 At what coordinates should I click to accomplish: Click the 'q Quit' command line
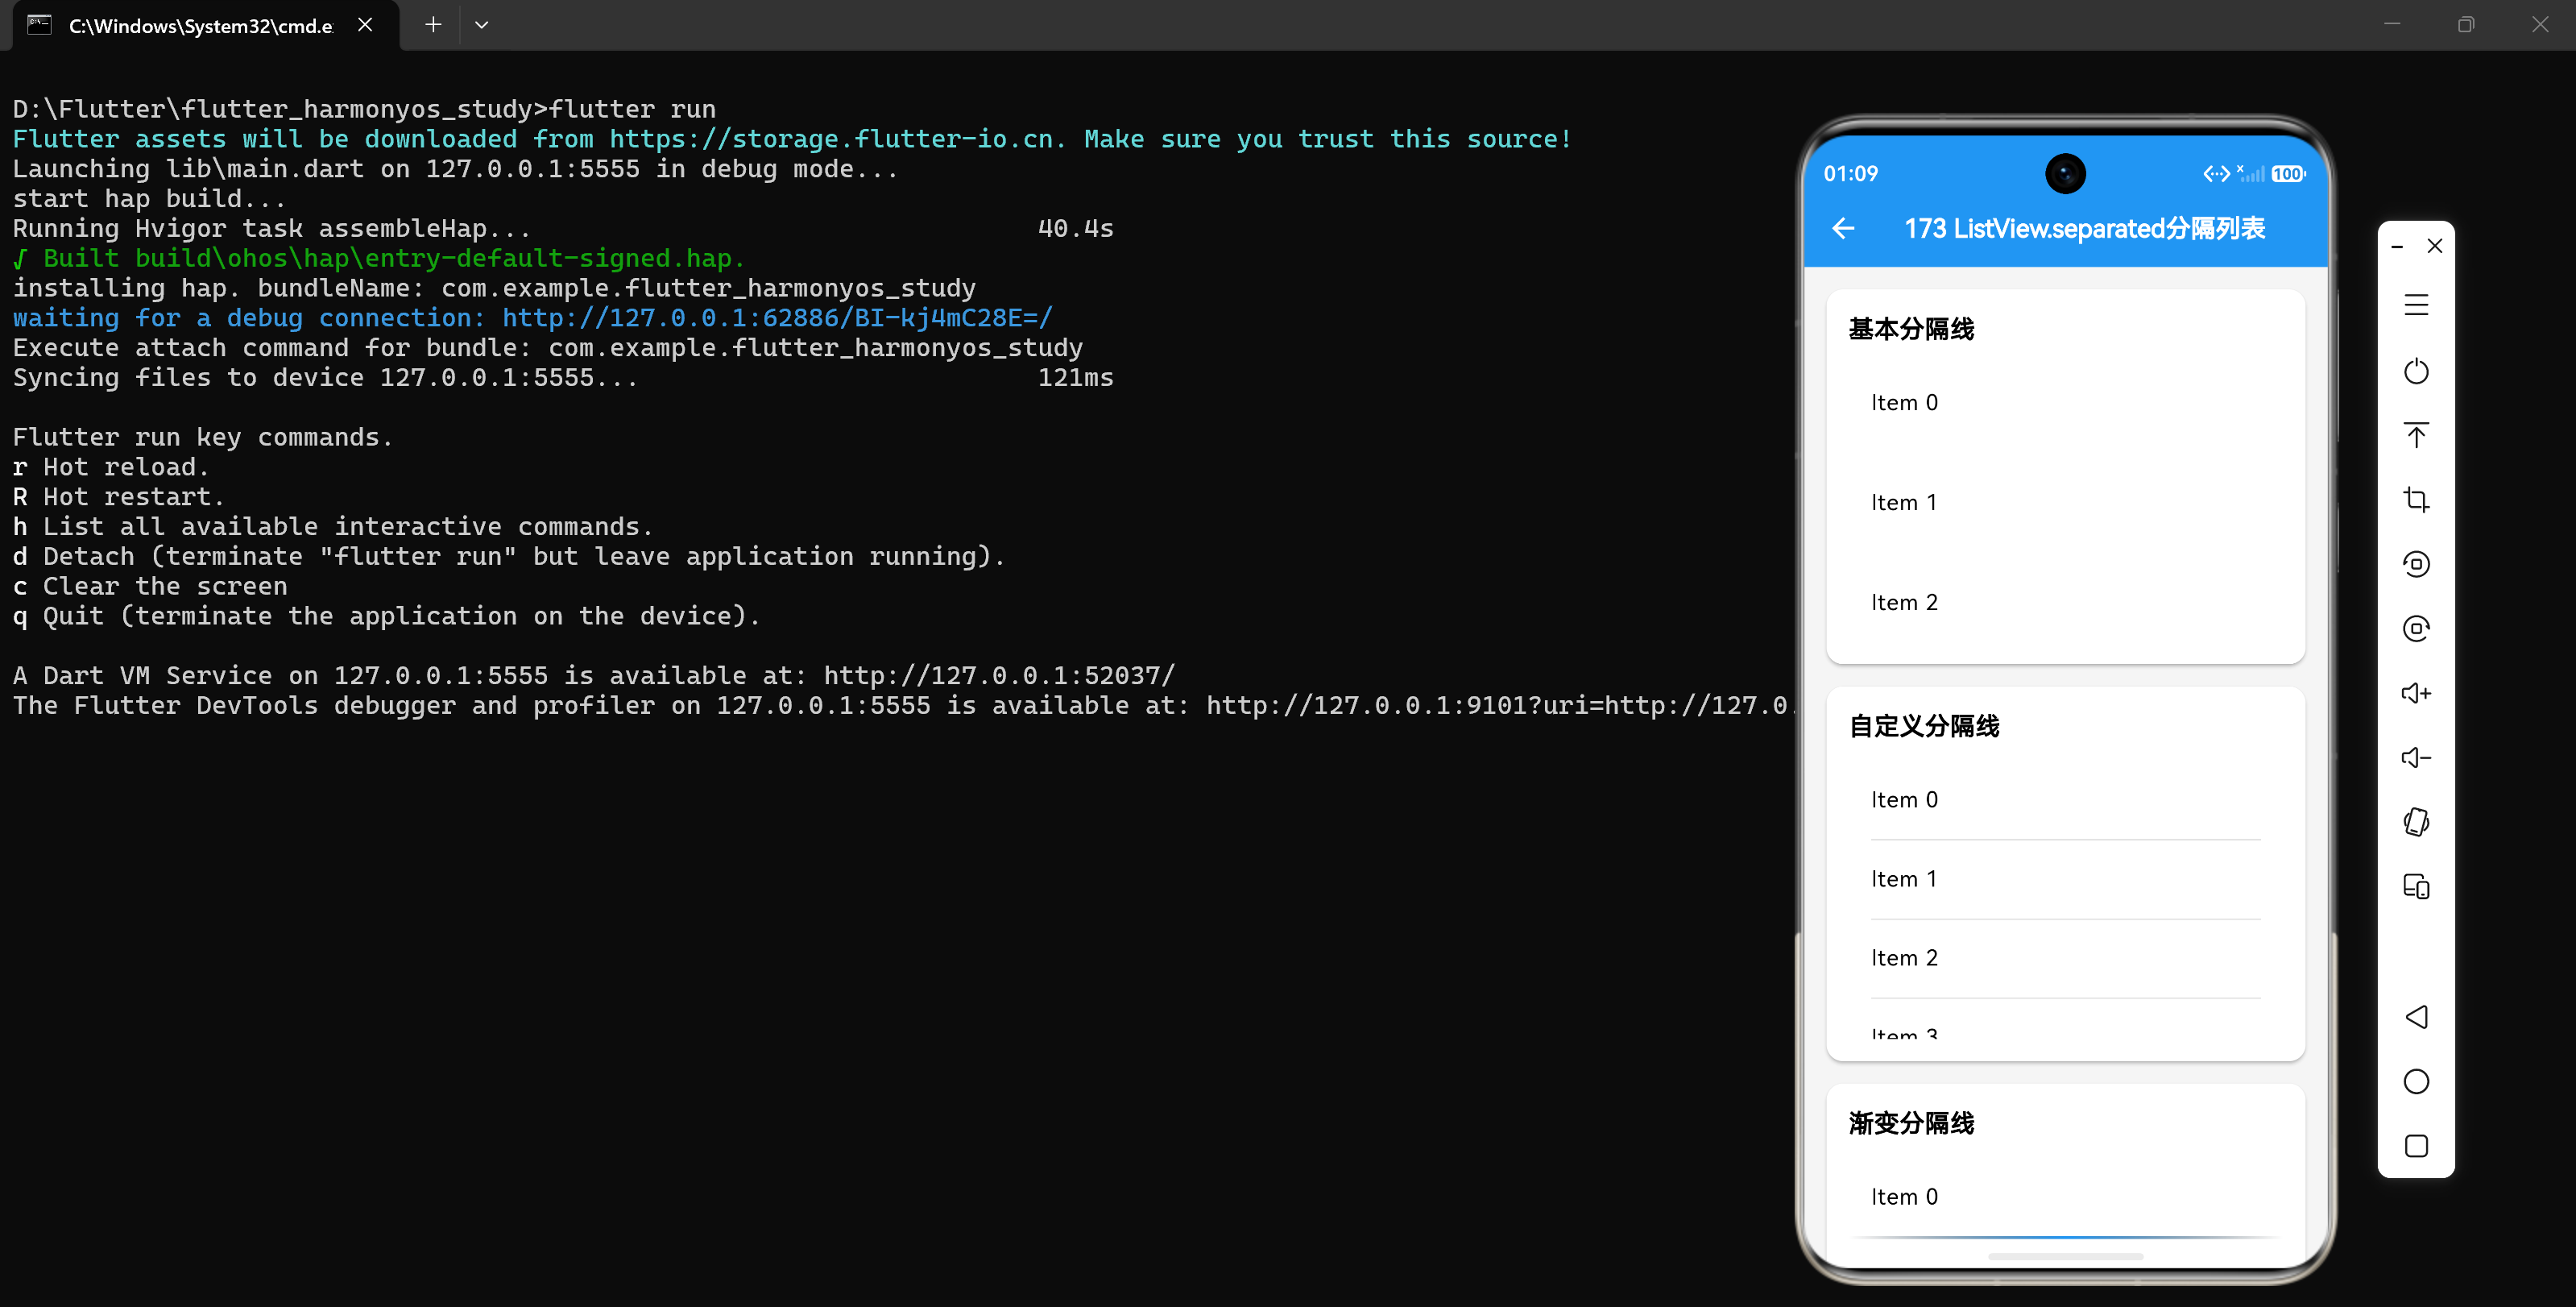tap(386, 616)
